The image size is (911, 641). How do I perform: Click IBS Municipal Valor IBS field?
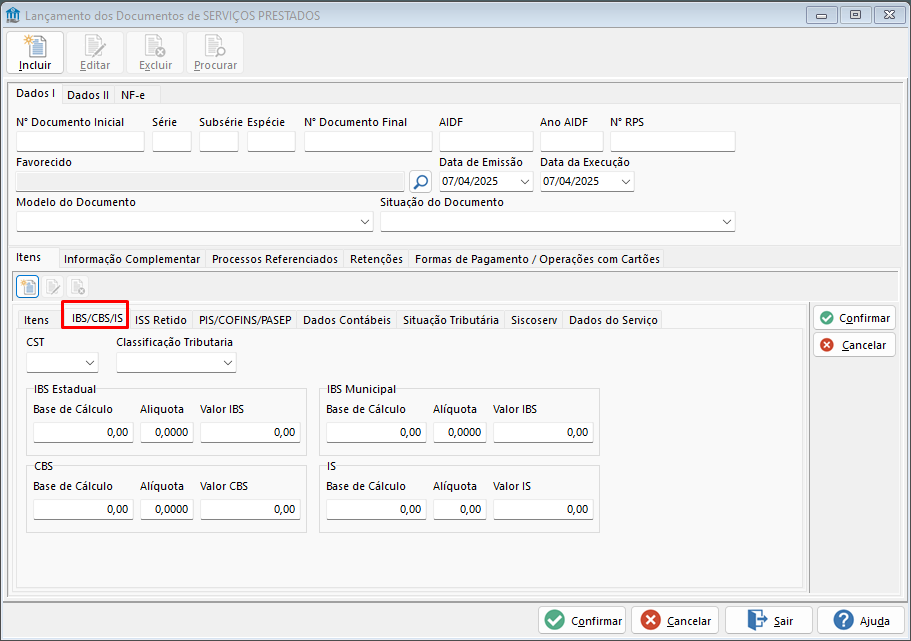click(543, 432)
